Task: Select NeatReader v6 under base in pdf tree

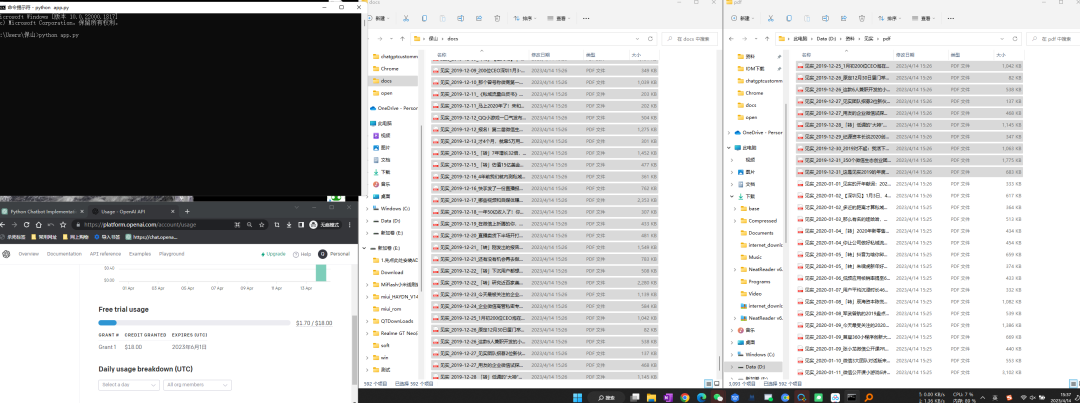Action: (763, 269)
